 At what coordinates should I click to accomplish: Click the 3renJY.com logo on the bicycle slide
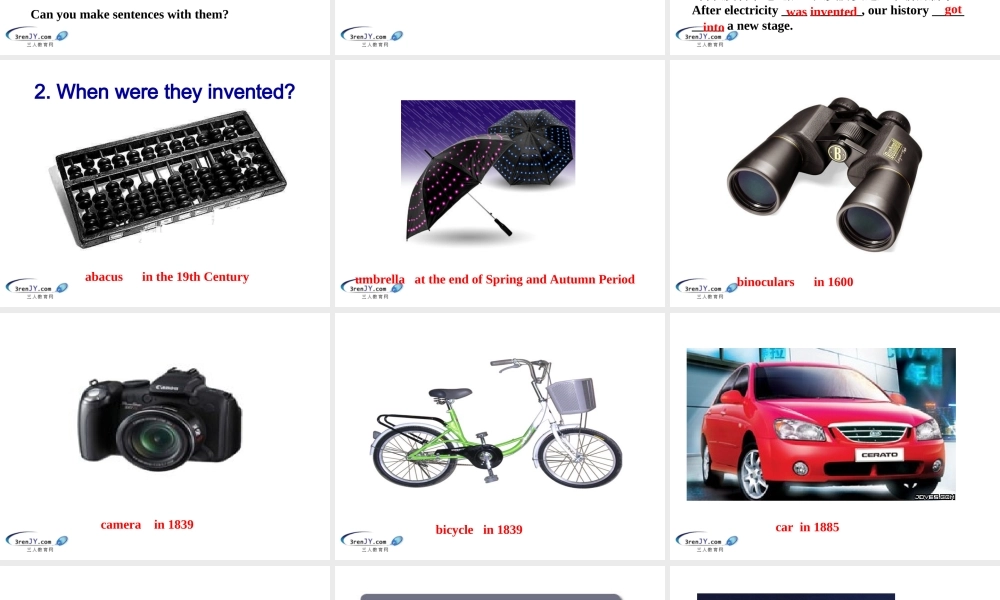point(372,541)
